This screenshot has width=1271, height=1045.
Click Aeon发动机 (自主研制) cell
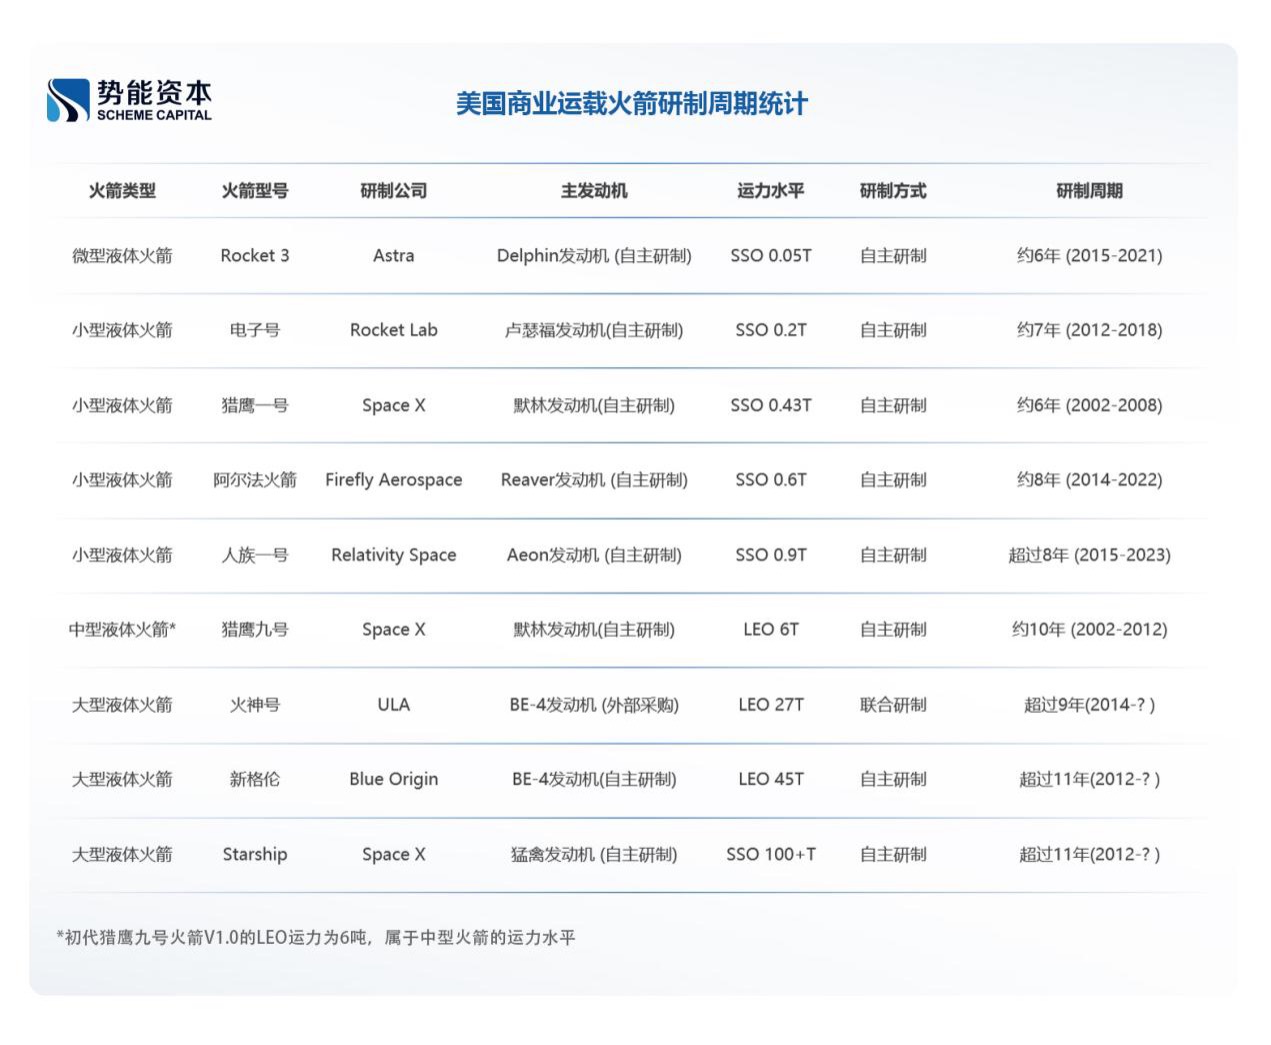tap(594, 555)
